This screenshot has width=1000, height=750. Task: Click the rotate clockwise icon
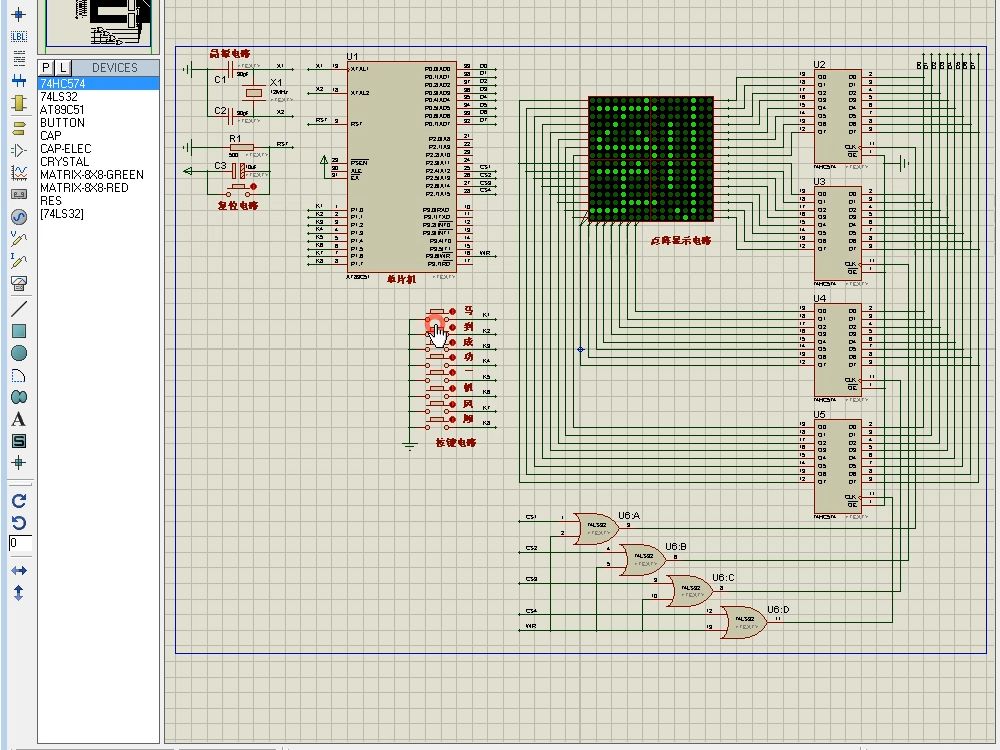click(18, 500)
